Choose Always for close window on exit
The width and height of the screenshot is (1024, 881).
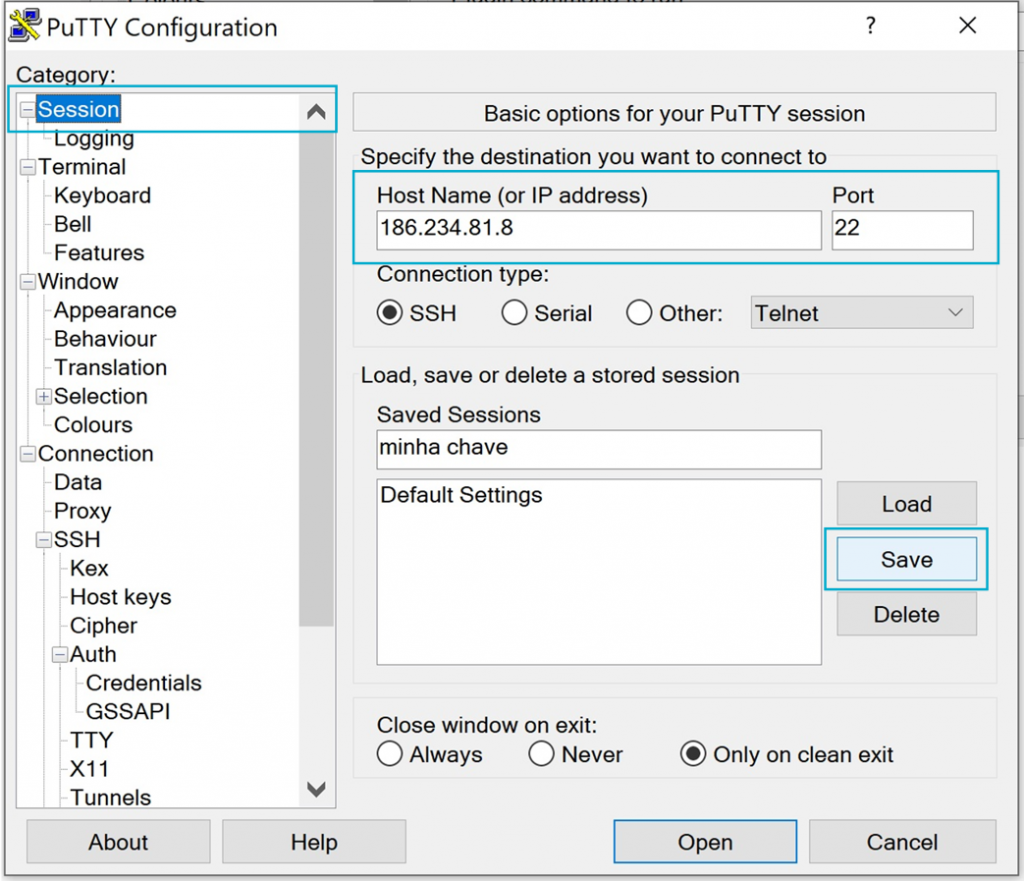coord(389,754)
